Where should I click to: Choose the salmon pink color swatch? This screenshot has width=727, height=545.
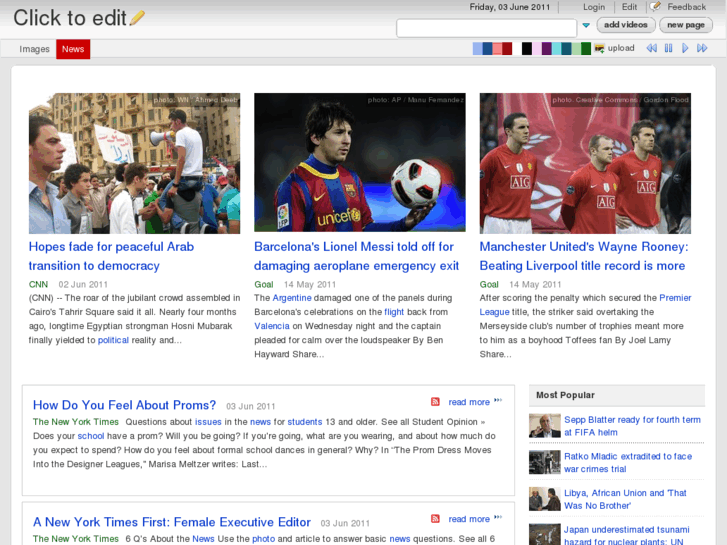coord(497,48)
